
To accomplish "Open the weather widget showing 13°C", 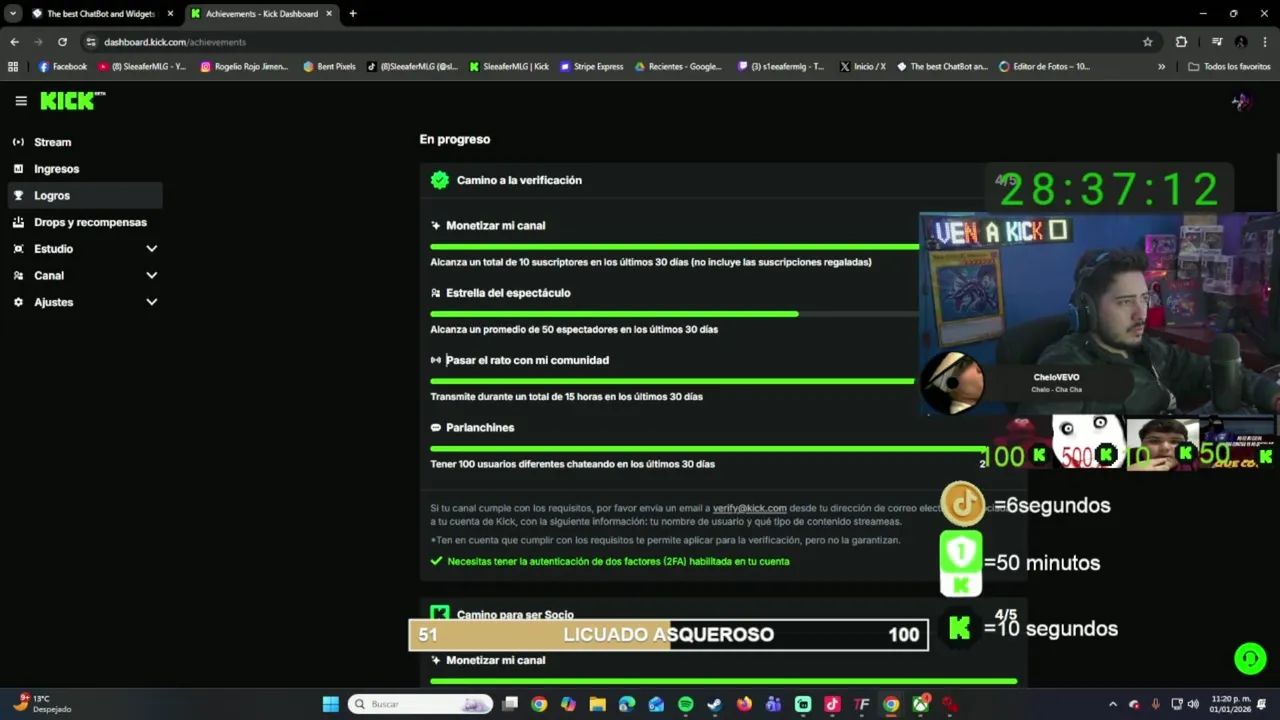I will (x=43, y=704).
